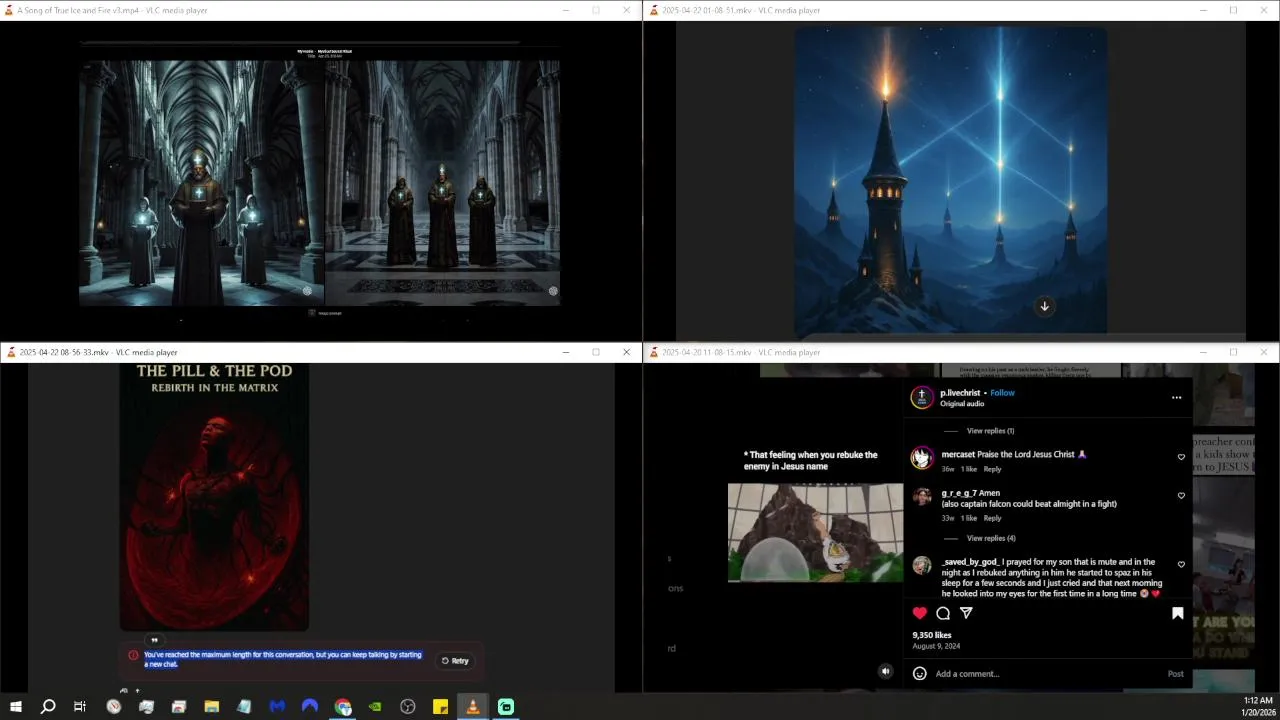Viewport: 1280px width, 720px height.
Task: Click the right cathedral hooded figures image
Action: (x=442, y=182)
